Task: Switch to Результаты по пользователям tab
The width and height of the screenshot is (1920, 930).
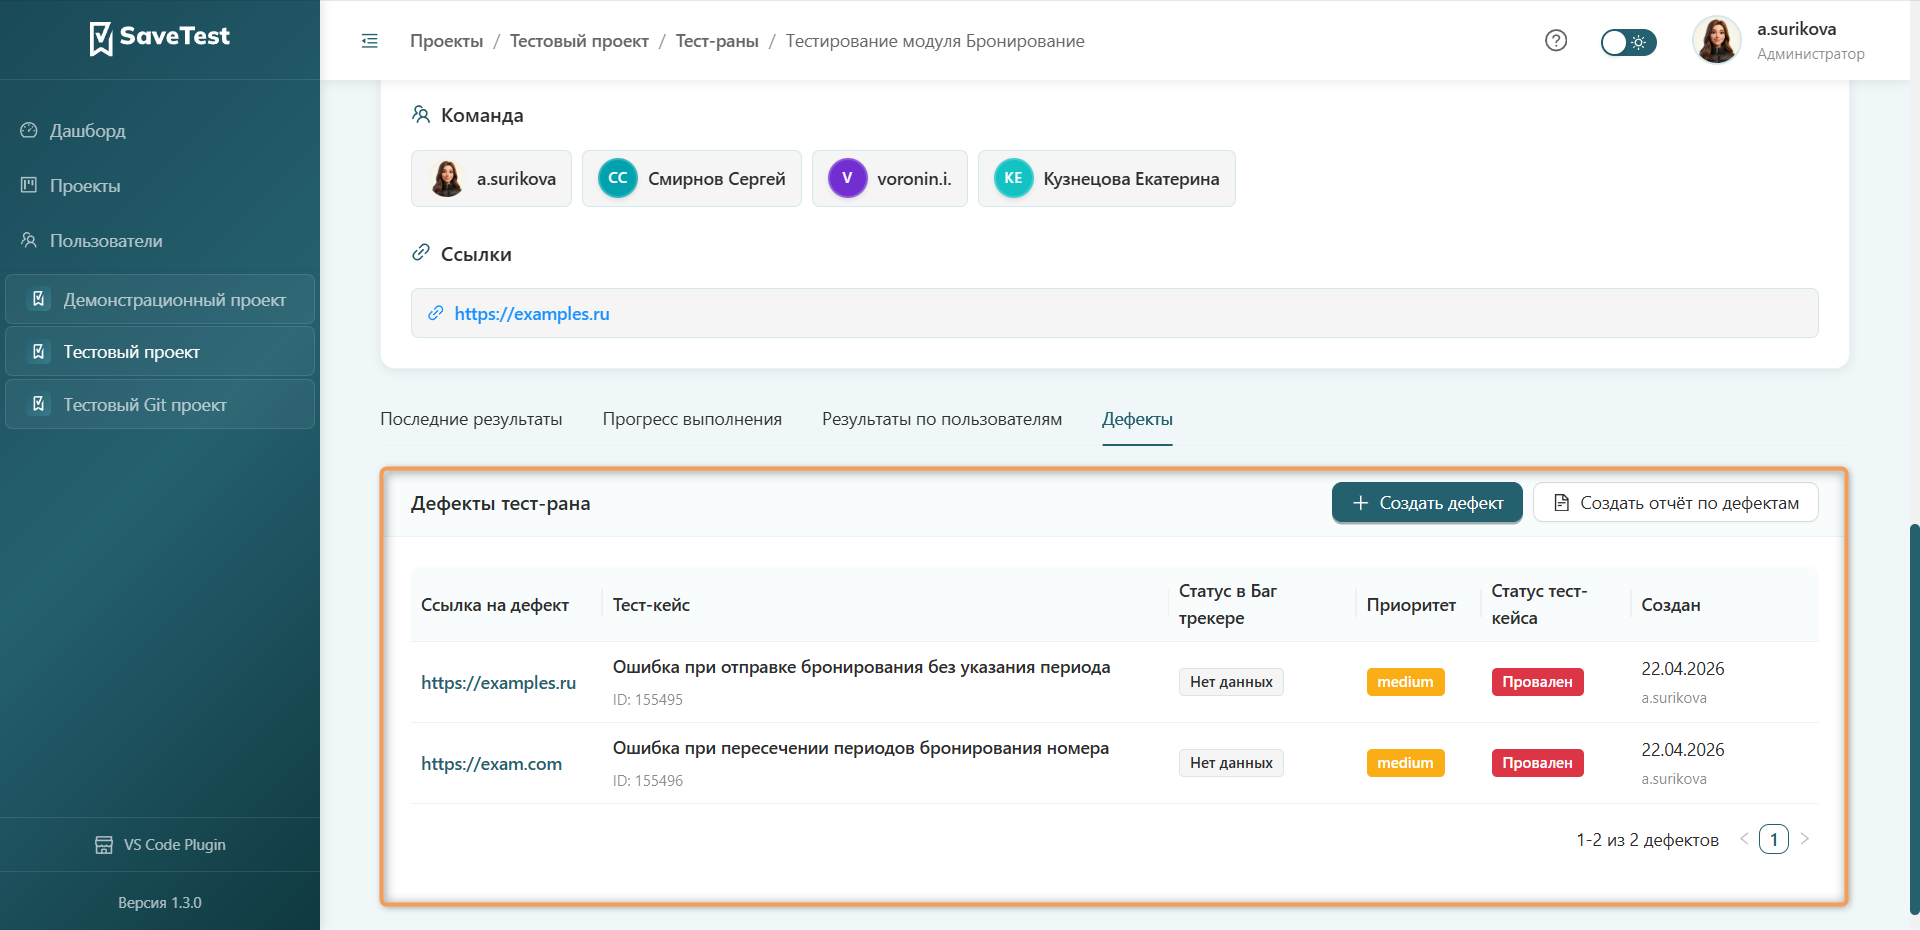Action: 942,419
